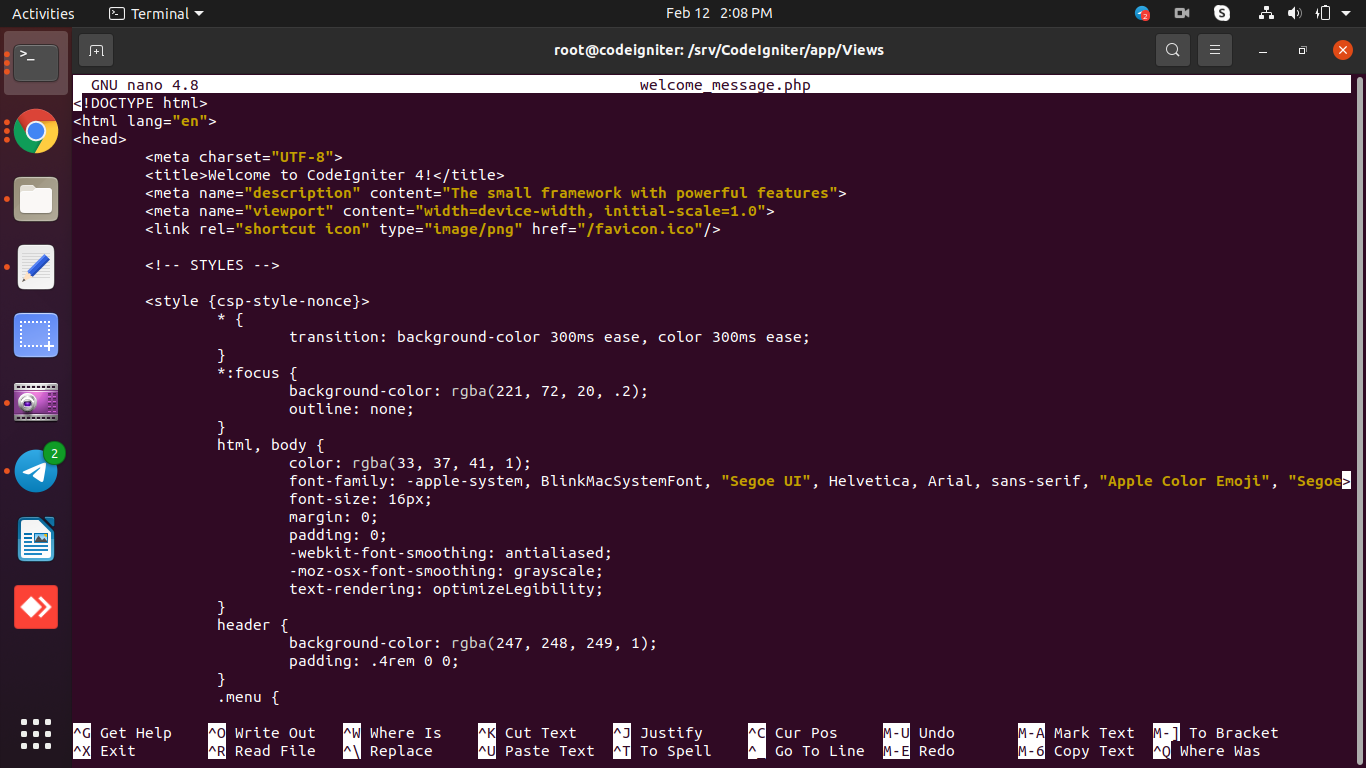
Task: Click the camera tray indicator
Action: click(x=1182, y=13)
